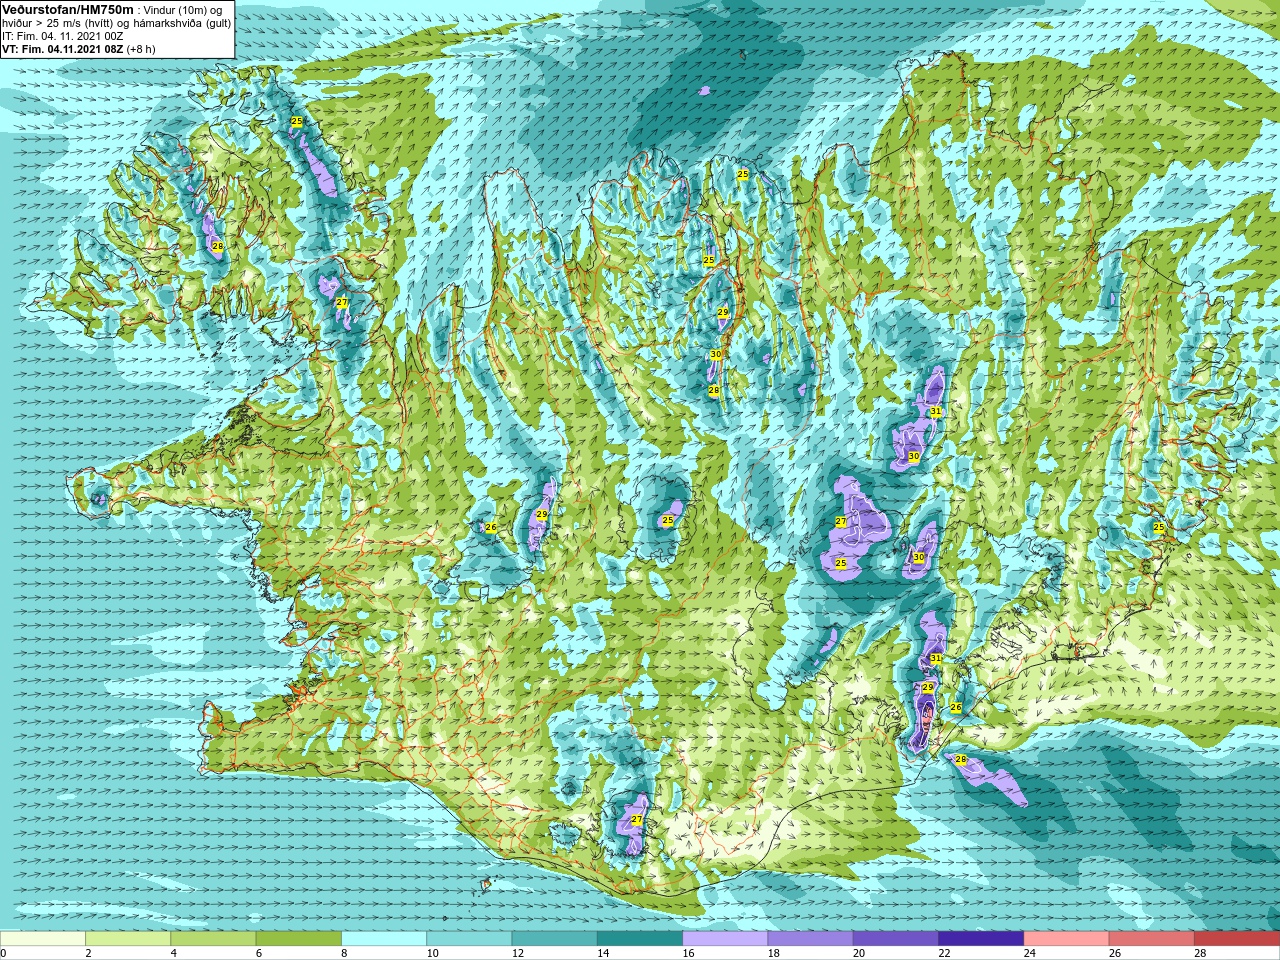Select the 16–18 m/s lavender legend swatch
Image resolution: width=1280 pixels, height=960 pixels.
click(725, 939)
